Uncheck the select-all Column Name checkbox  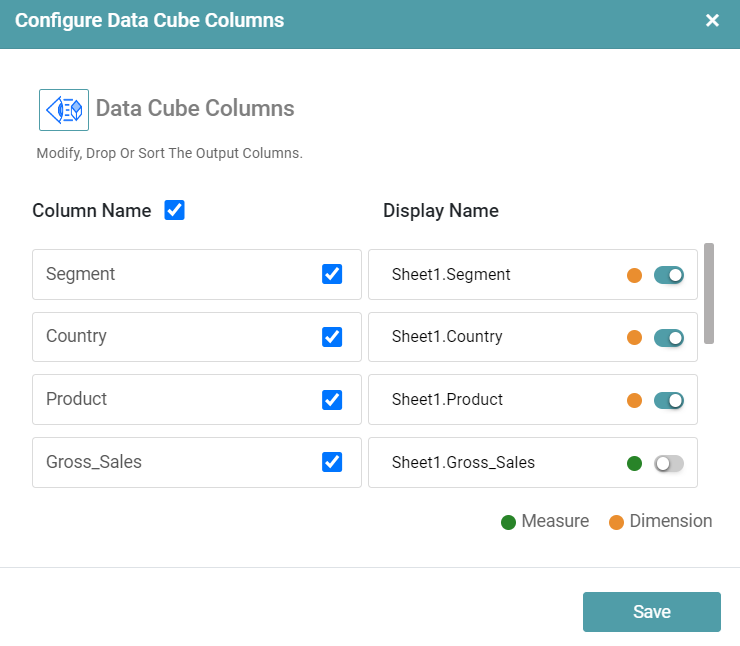pyautogui.click(x=174, y=210)
